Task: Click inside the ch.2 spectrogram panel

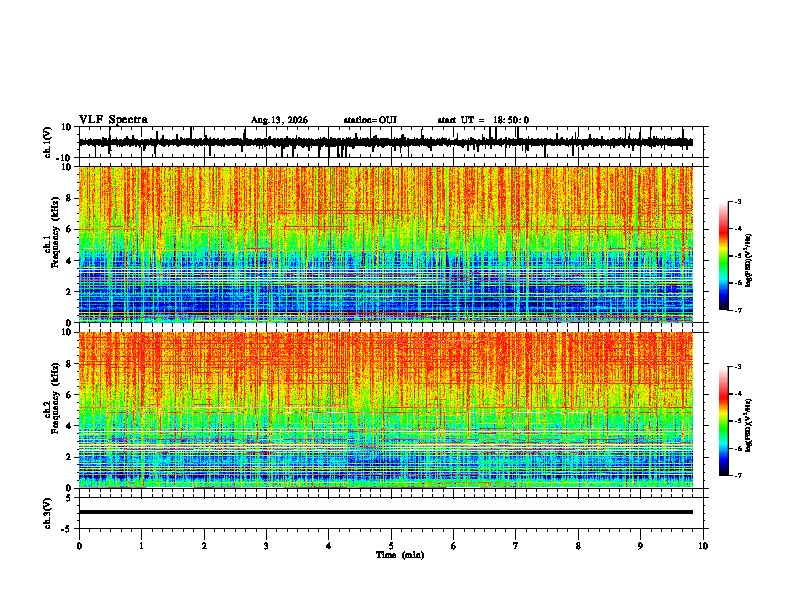Action: tap(386, 410)
